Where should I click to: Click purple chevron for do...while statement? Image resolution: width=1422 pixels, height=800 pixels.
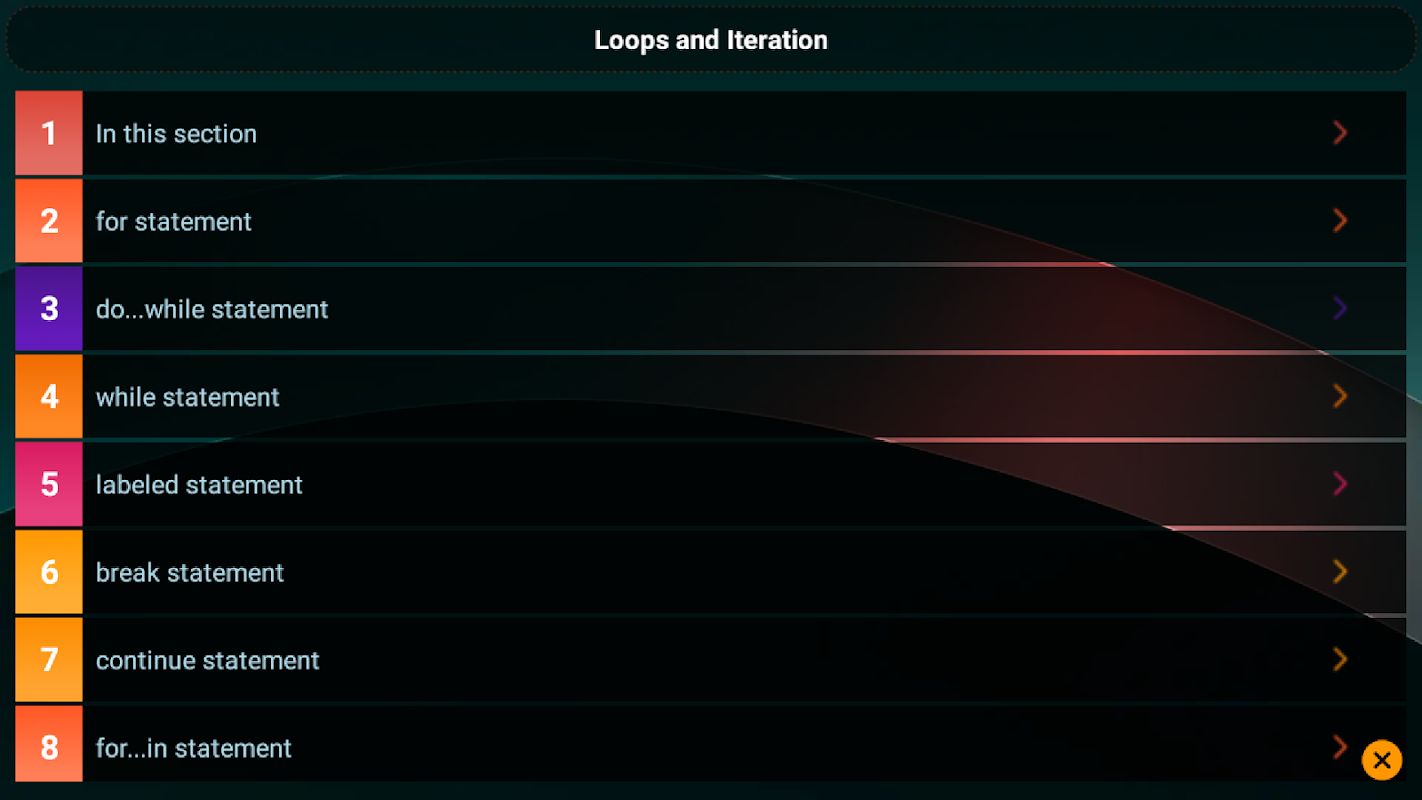[1340, 308]
